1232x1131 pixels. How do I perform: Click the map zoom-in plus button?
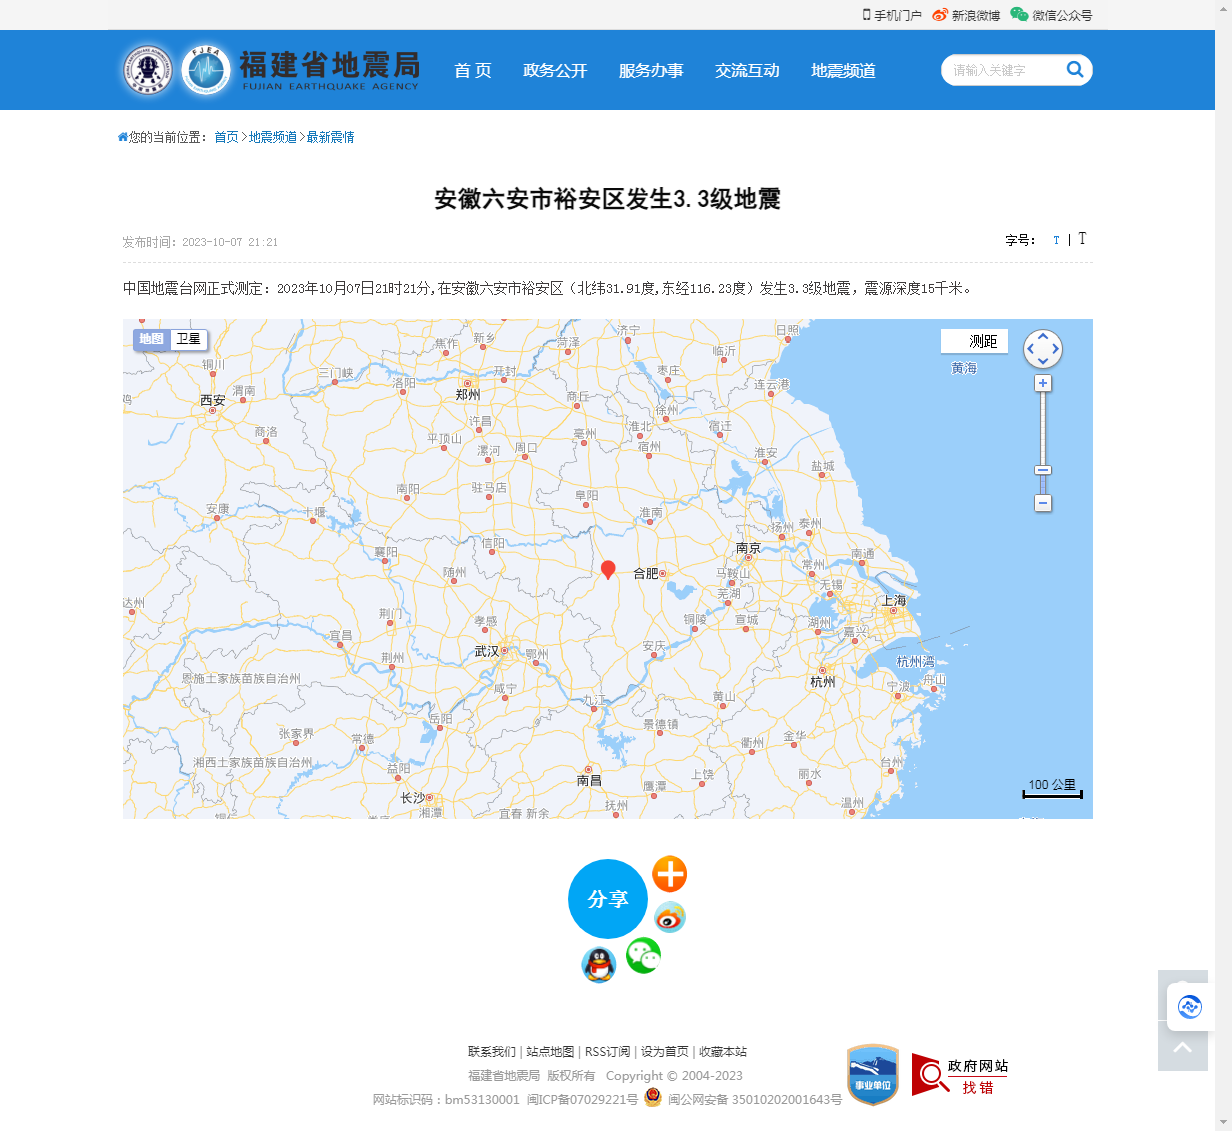click(x=1043, y=384)
